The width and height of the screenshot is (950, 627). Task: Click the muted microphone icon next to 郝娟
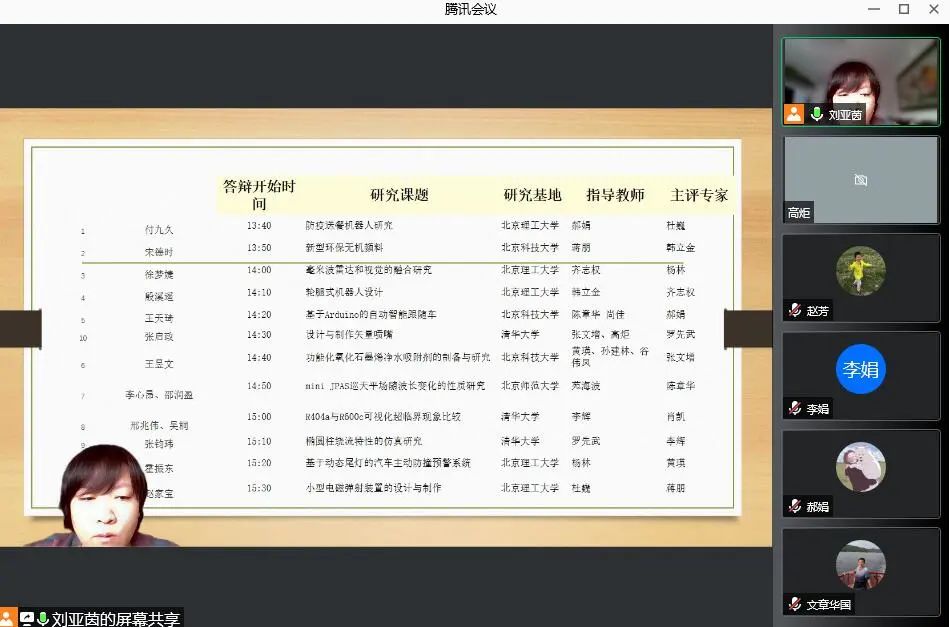coord(795,507)
